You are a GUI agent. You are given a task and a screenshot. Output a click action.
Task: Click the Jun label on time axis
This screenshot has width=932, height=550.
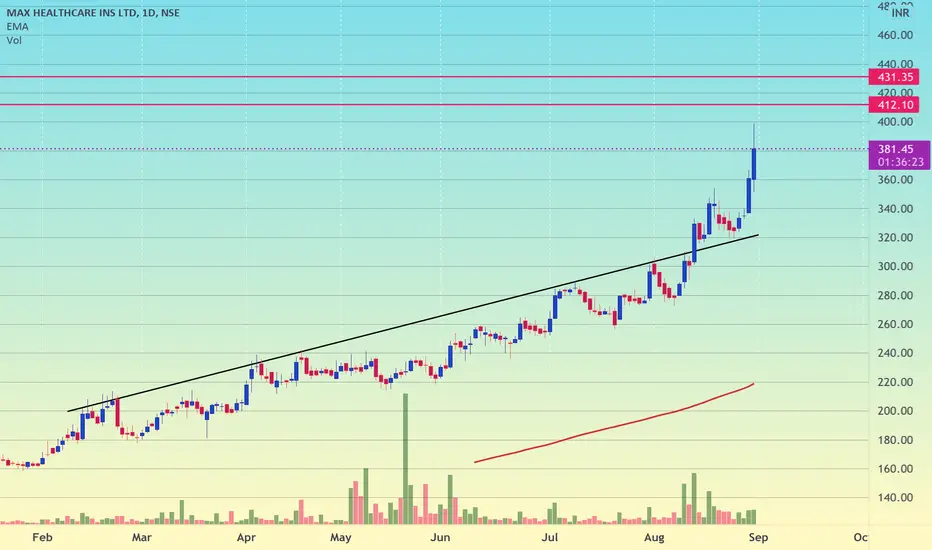point(440,538)
